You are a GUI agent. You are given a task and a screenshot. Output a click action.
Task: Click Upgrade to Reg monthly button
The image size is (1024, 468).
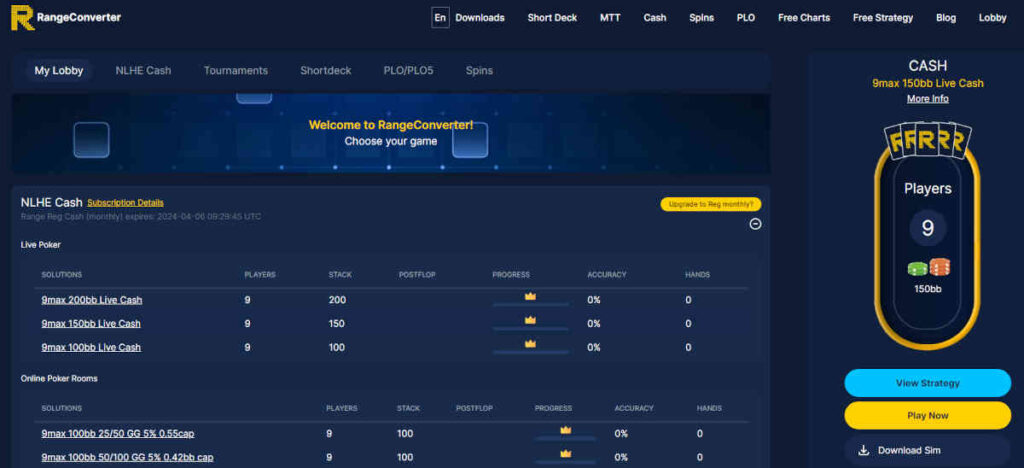click(x=711, y=204)
